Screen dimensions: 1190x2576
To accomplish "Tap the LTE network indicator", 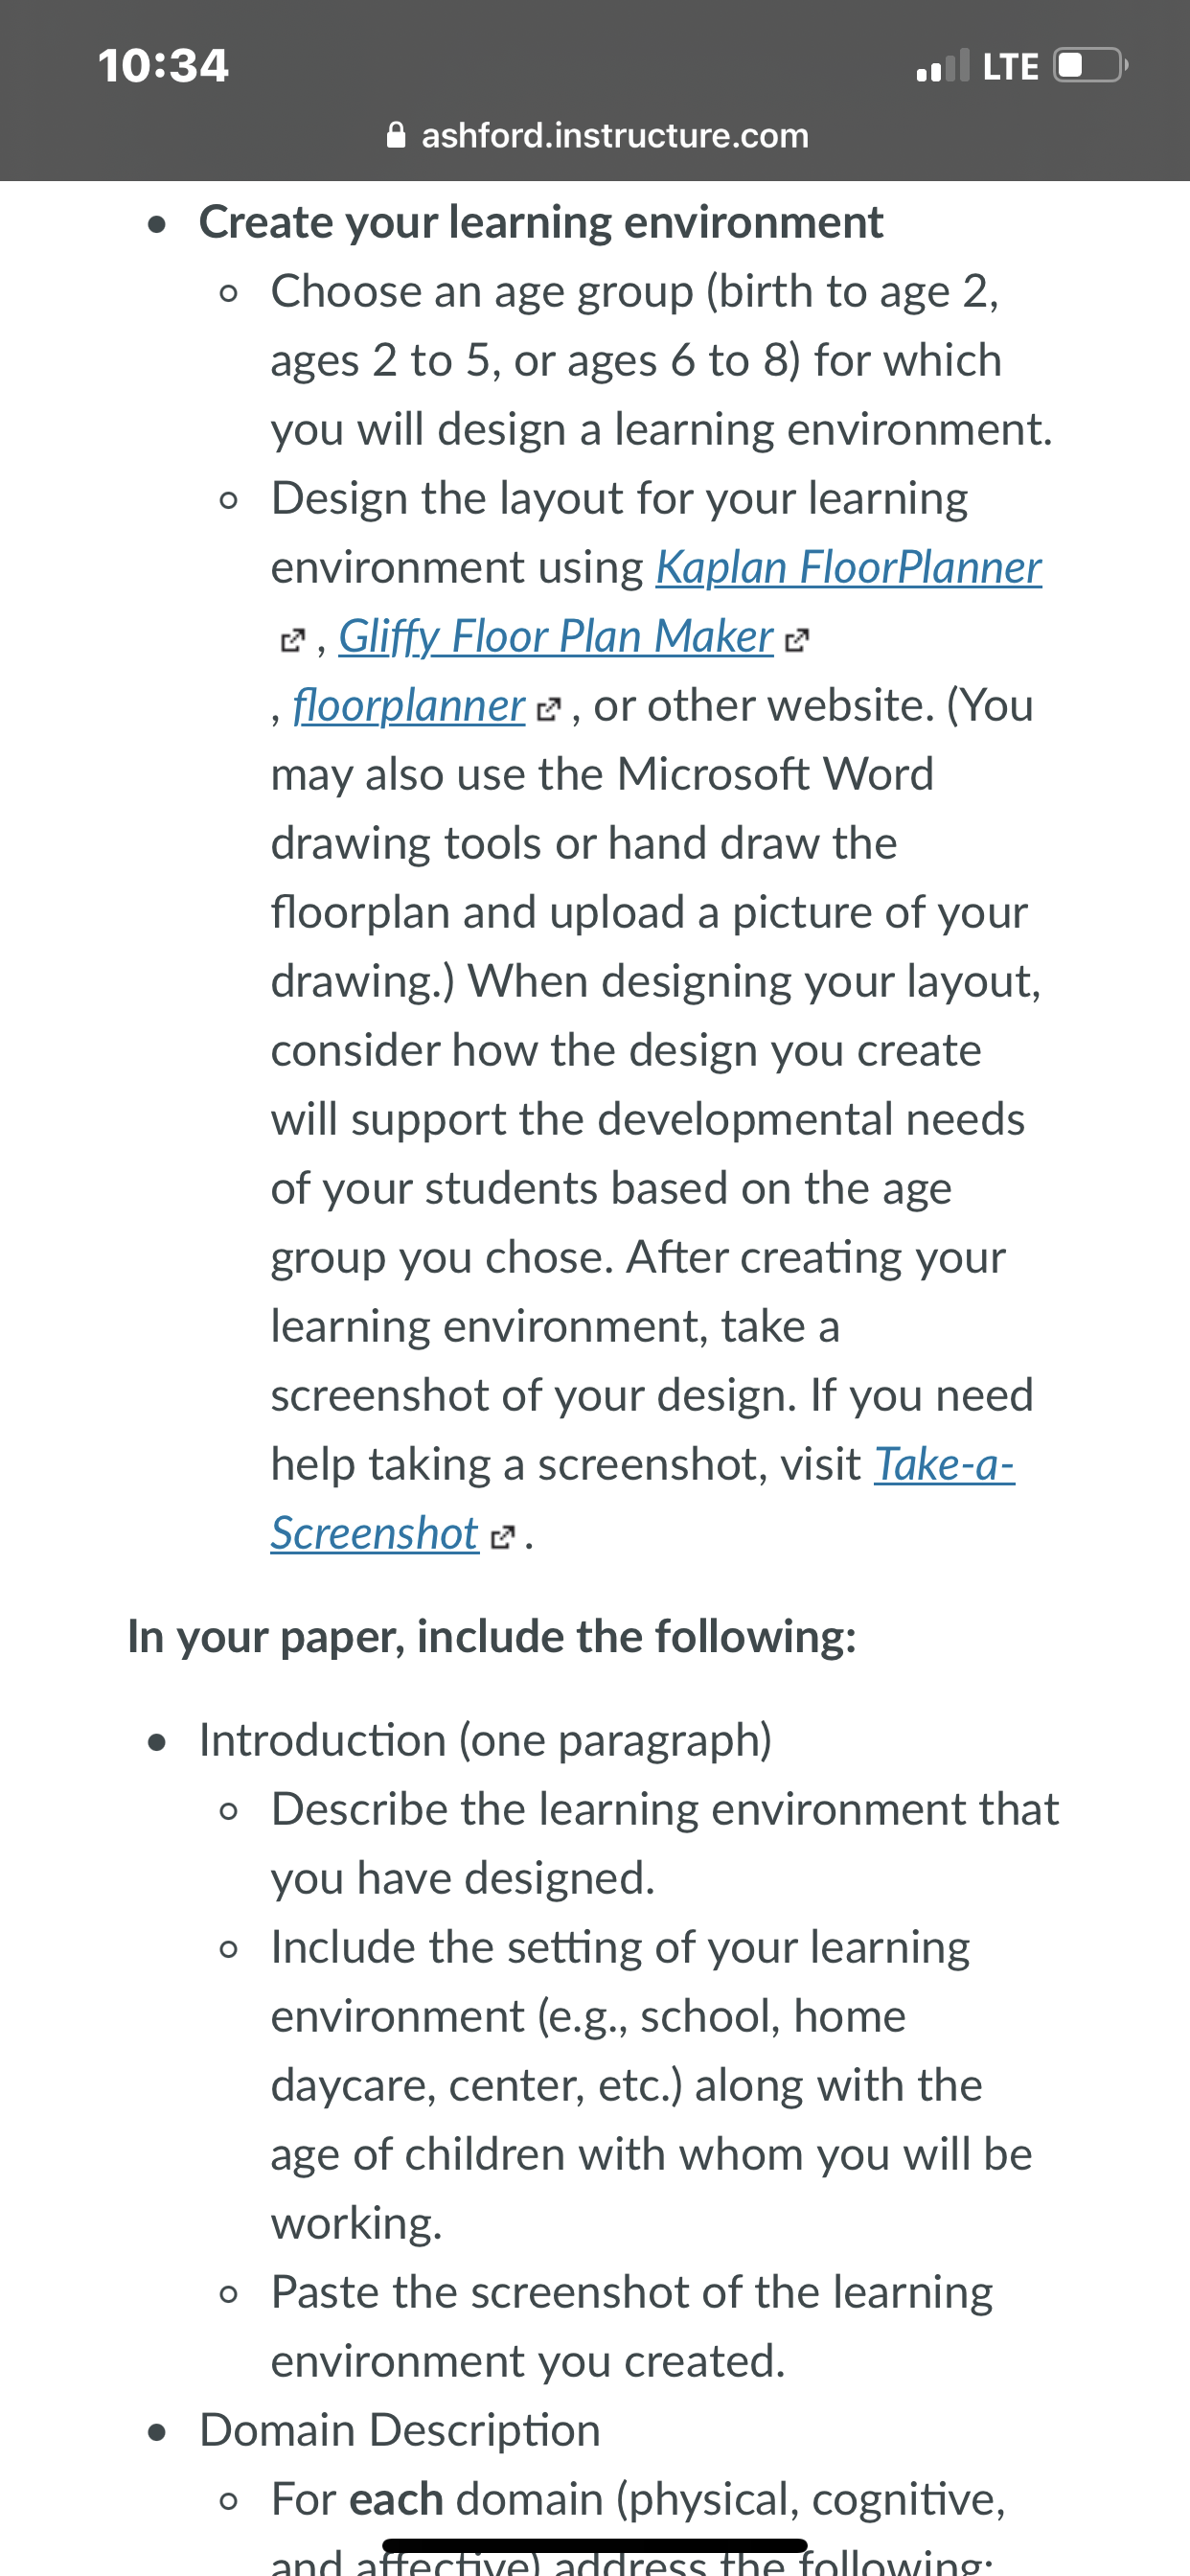I will coord(1010,66).
